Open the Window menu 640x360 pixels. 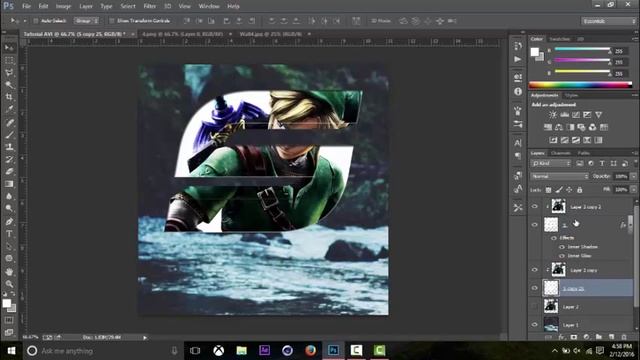(x=209, y=6)
